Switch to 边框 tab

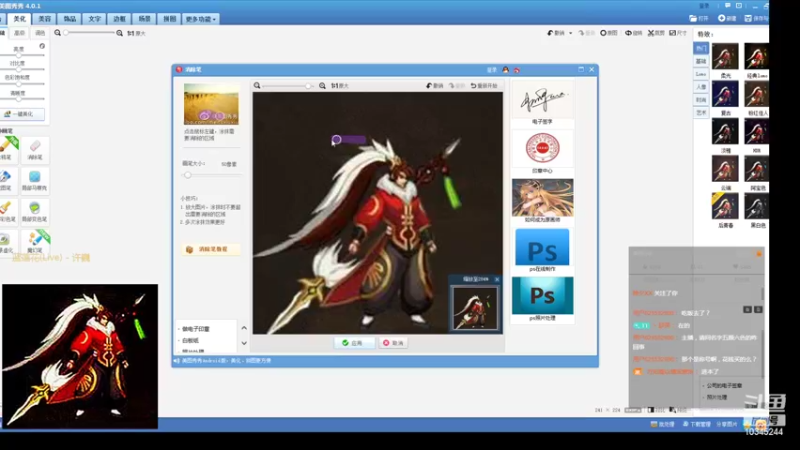coord(119,19)
